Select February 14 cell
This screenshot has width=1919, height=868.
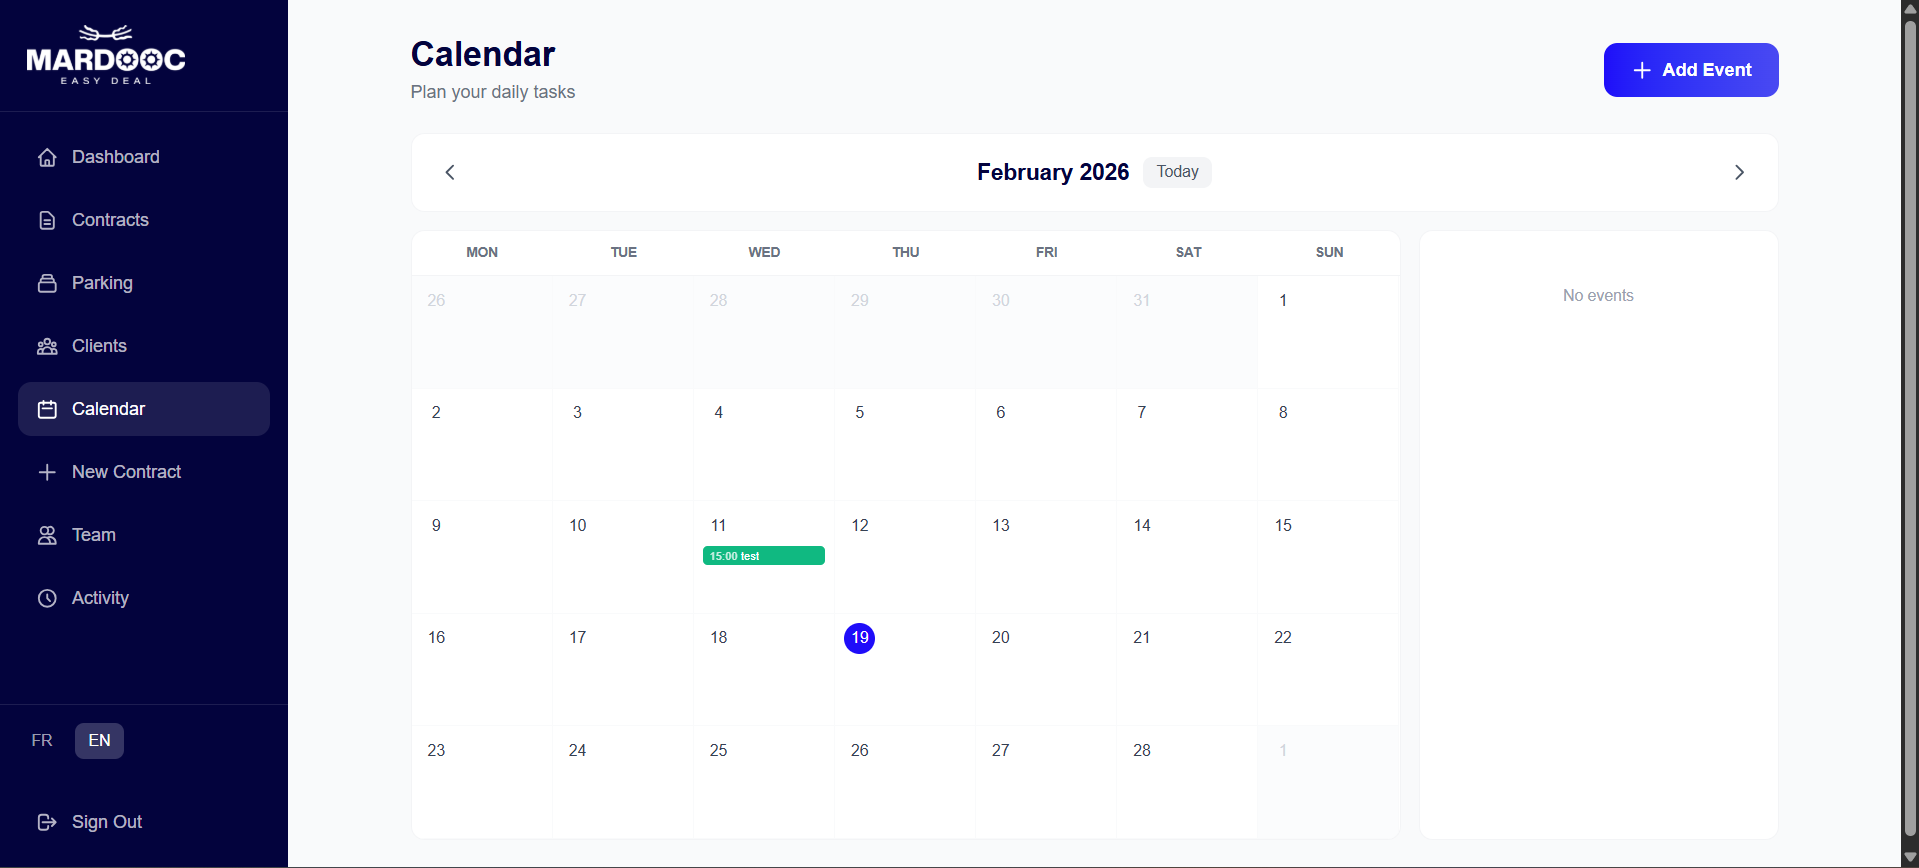1187,558
